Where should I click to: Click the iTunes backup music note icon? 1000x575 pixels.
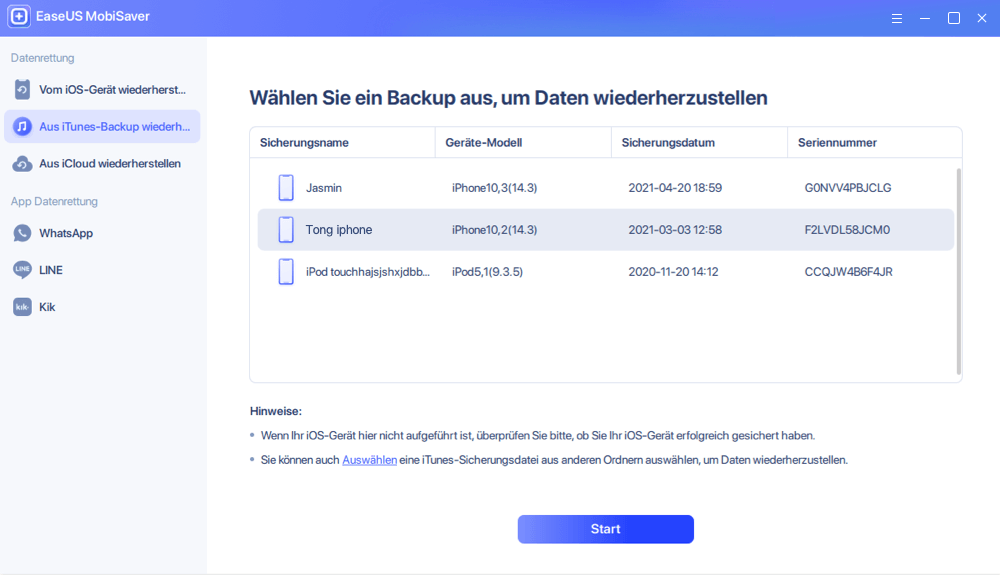coord(22,127)
